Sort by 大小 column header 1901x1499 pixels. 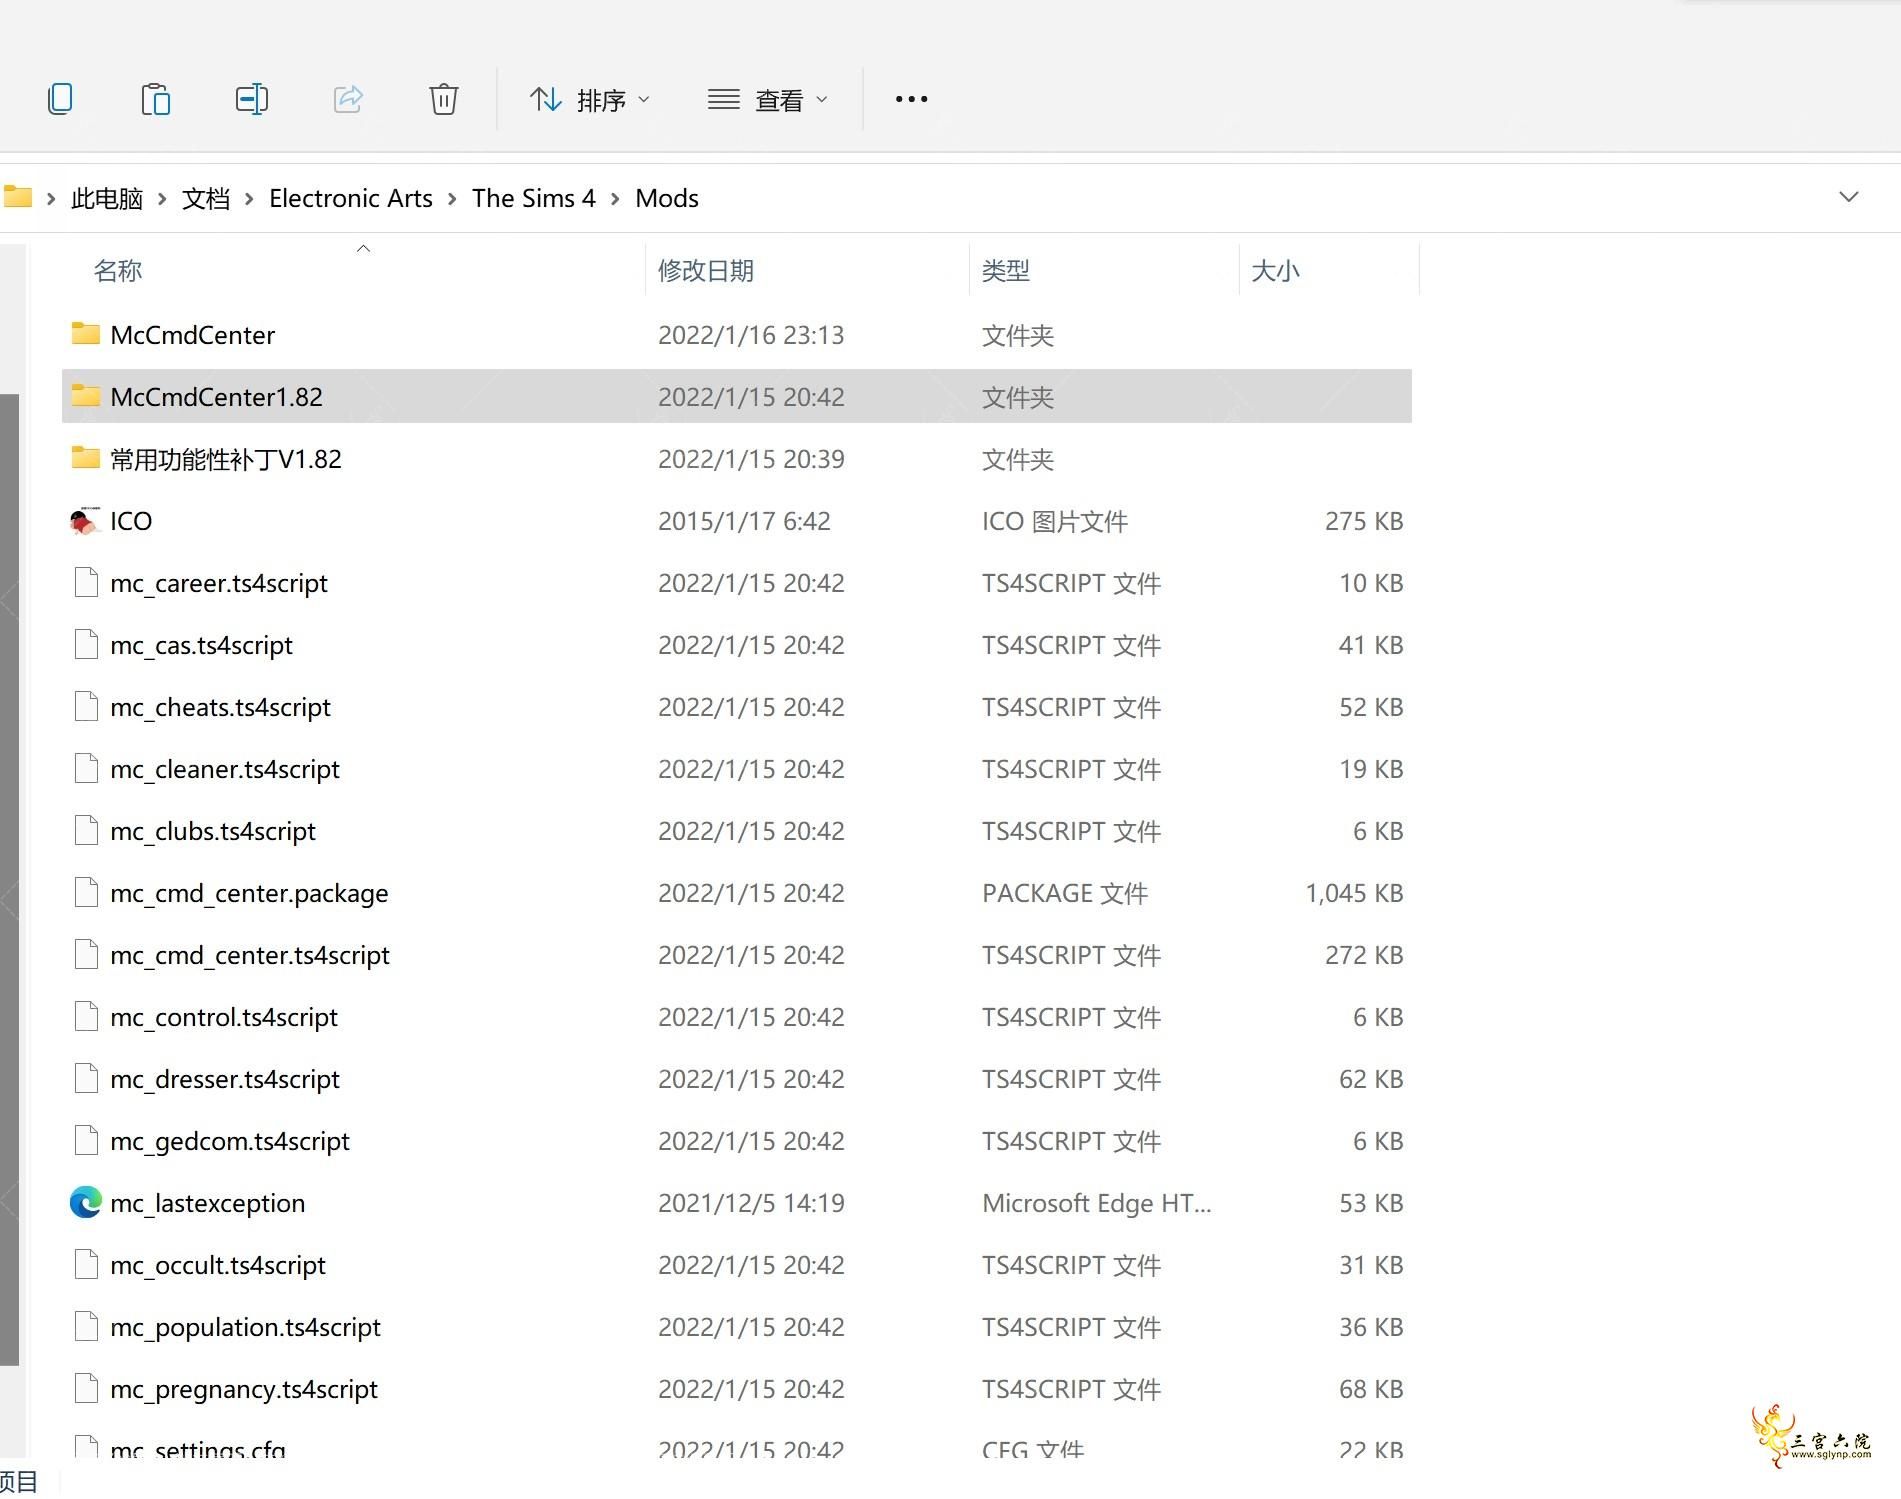pyautogui.click(x=1276, y=271)
